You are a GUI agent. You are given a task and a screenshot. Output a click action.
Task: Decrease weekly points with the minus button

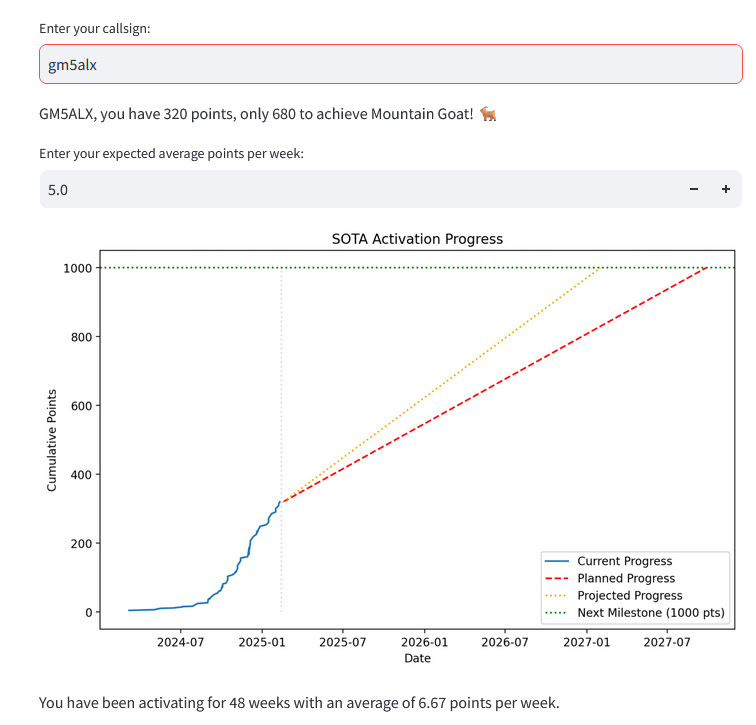coord(693,189)
